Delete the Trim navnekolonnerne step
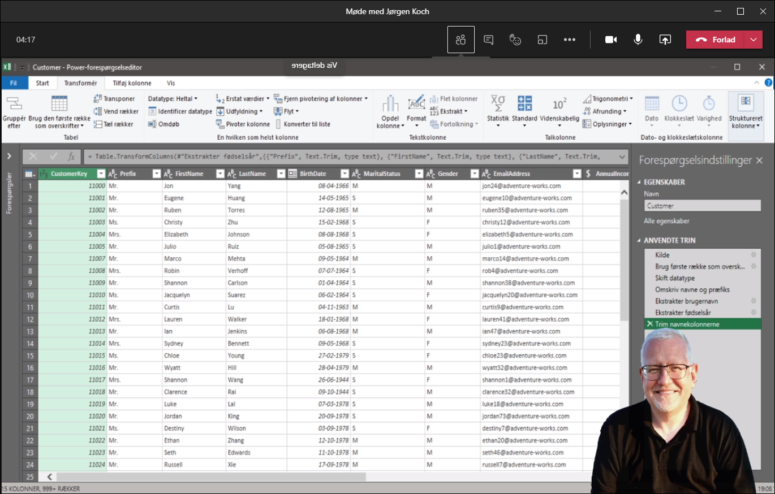 (649, 324)
